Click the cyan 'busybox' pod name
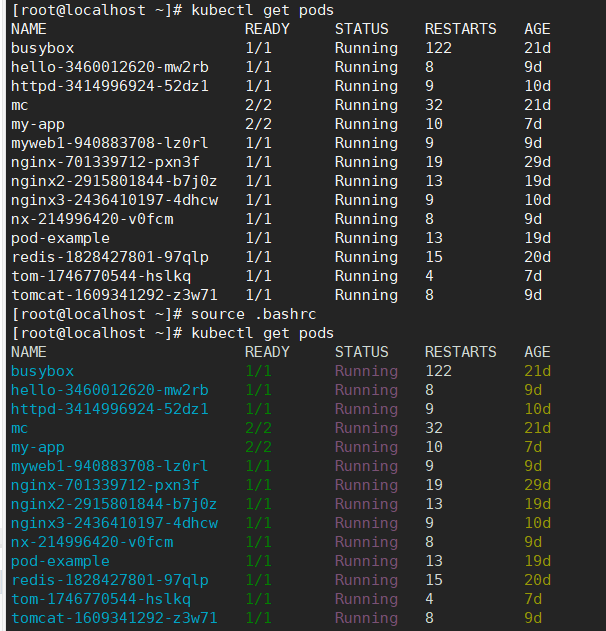Screen dimensions: 606x631 tap(43, 371)
